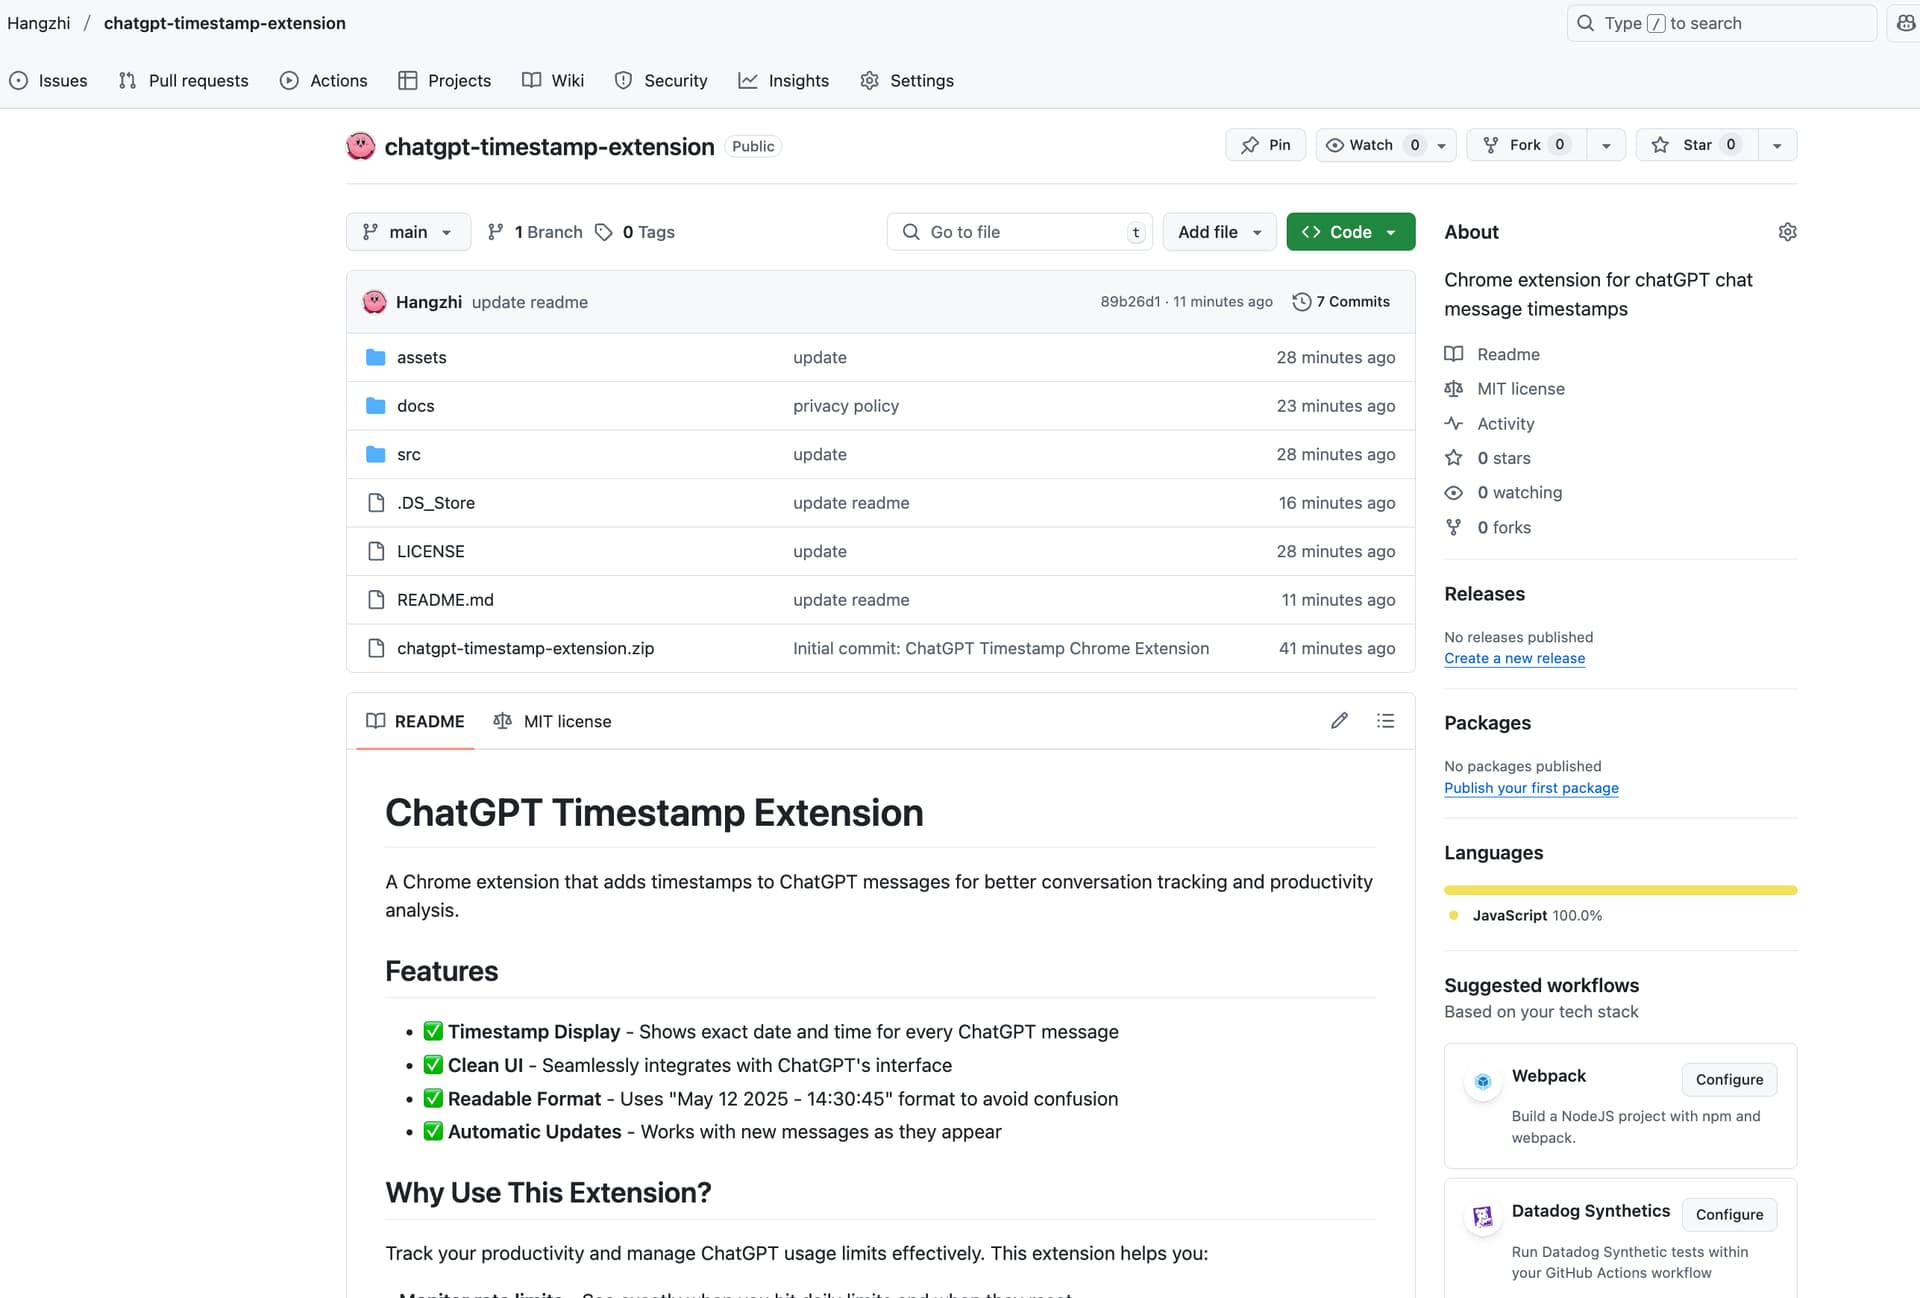Open the Copilot icon beside search
1920x1298 pixels.
pos(1905,23)
